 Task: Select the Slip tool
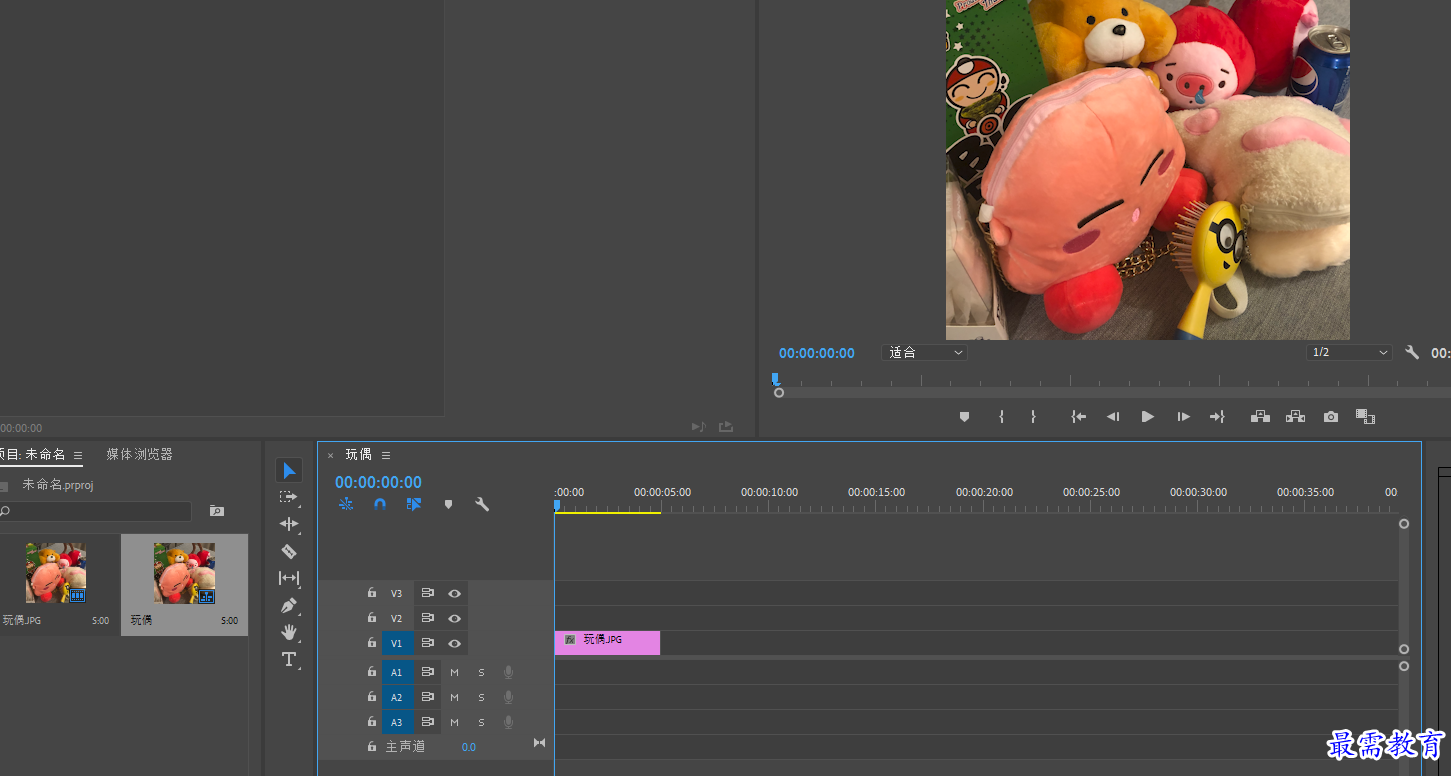[289, 578]
